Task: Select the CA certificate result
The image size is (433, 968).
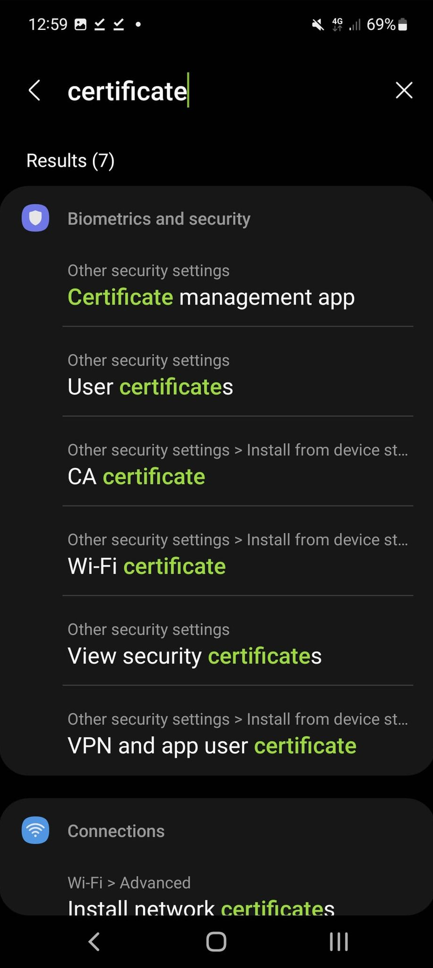Action: 238,465
